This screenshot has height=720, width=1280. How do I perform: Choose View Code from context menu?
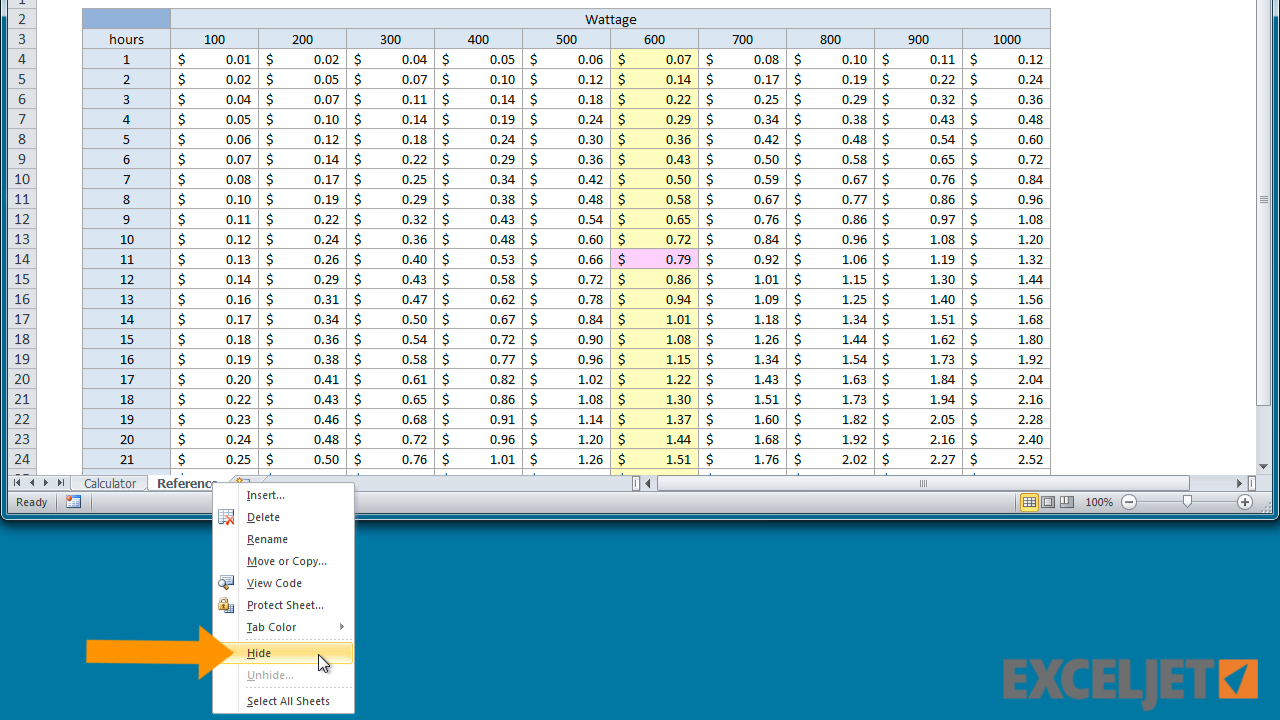[284, 583]
